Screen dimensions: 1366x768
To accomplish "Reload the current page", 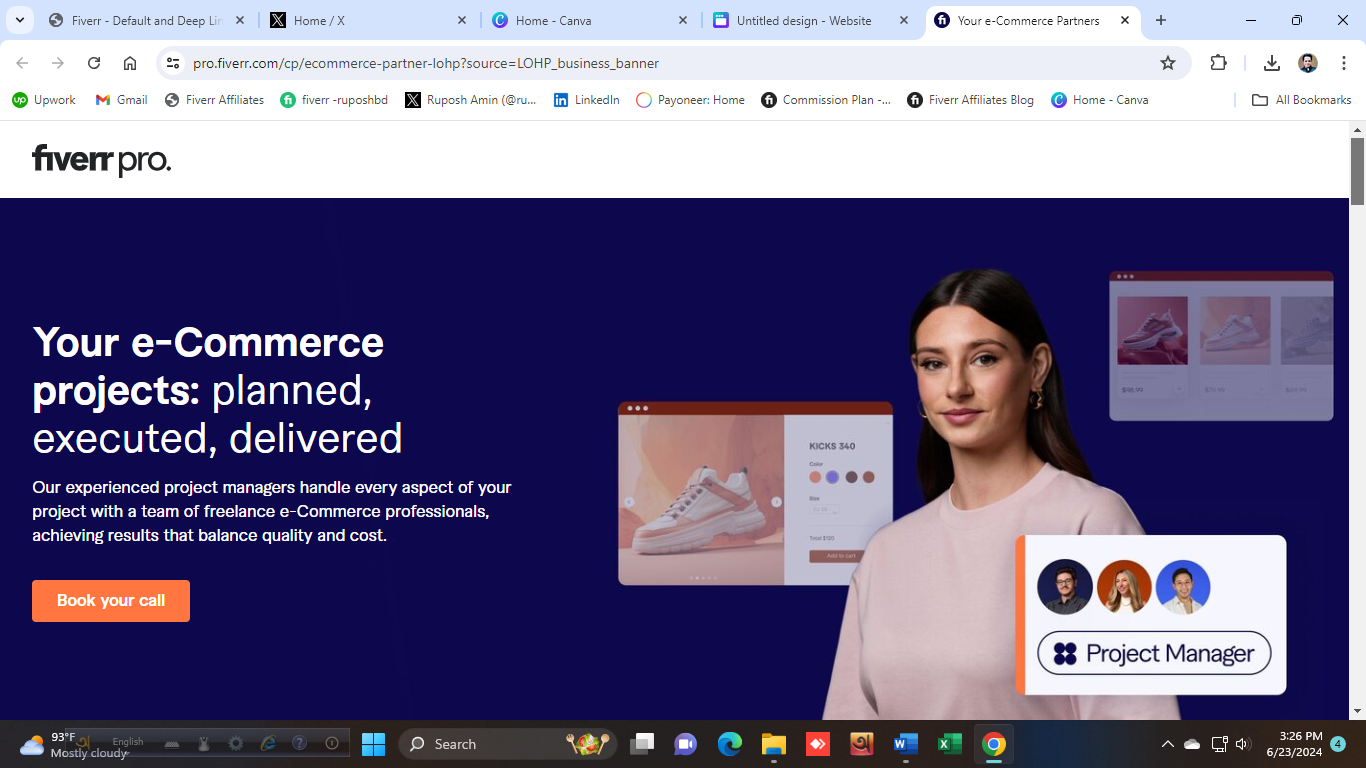I will tap(94, 63).
